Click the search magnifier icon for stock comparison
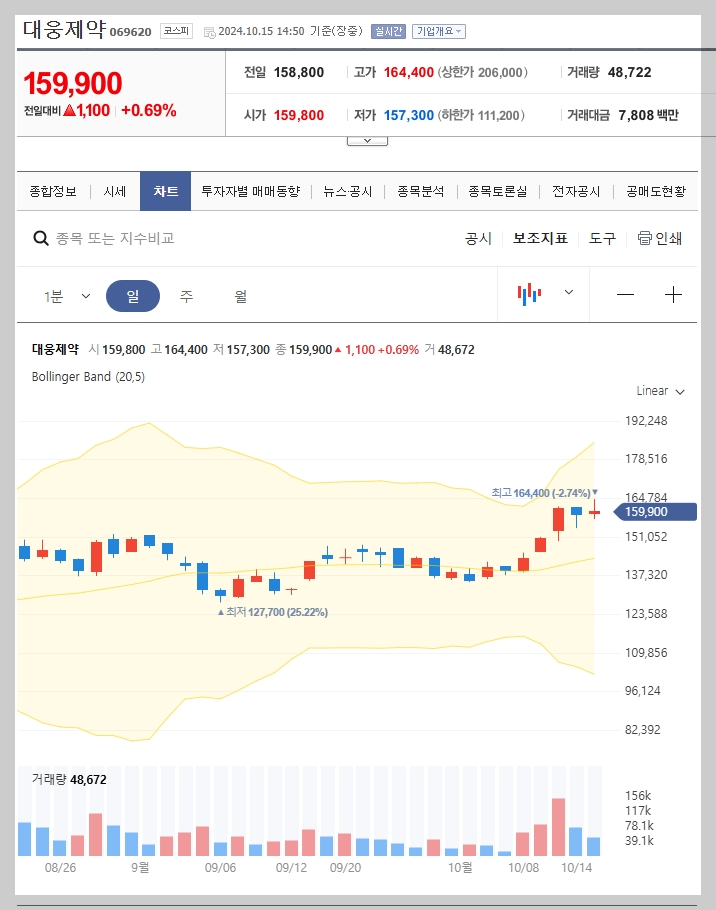Image resolution: width=716 pixels, height=910 pixels. point(40,239)
